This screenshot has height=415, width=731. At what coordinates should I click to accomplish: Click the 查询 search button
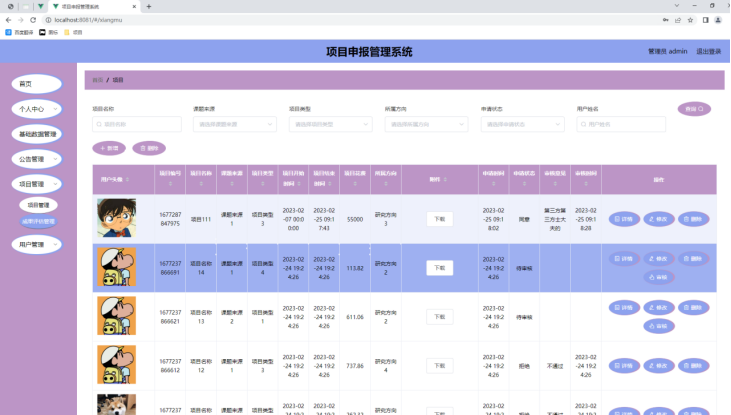[x=694, y=109]
